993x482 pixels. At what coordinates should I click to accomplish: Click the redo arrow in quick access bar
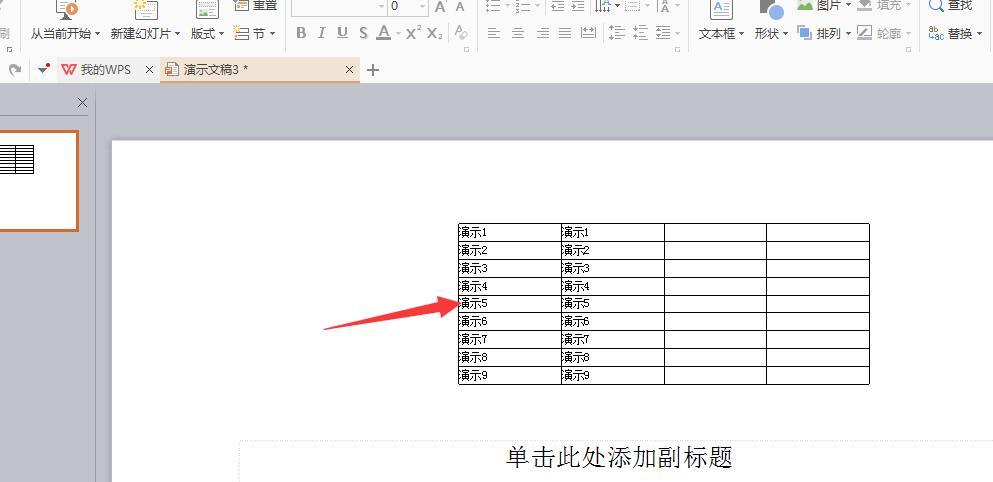(15, 70)
